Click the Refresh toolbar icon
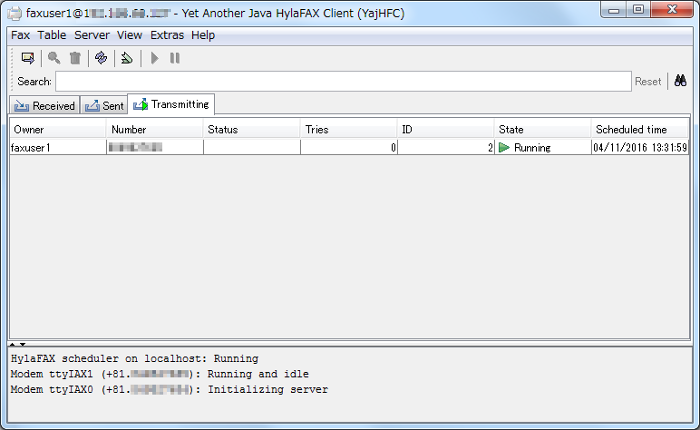 (x=101, y=58)
